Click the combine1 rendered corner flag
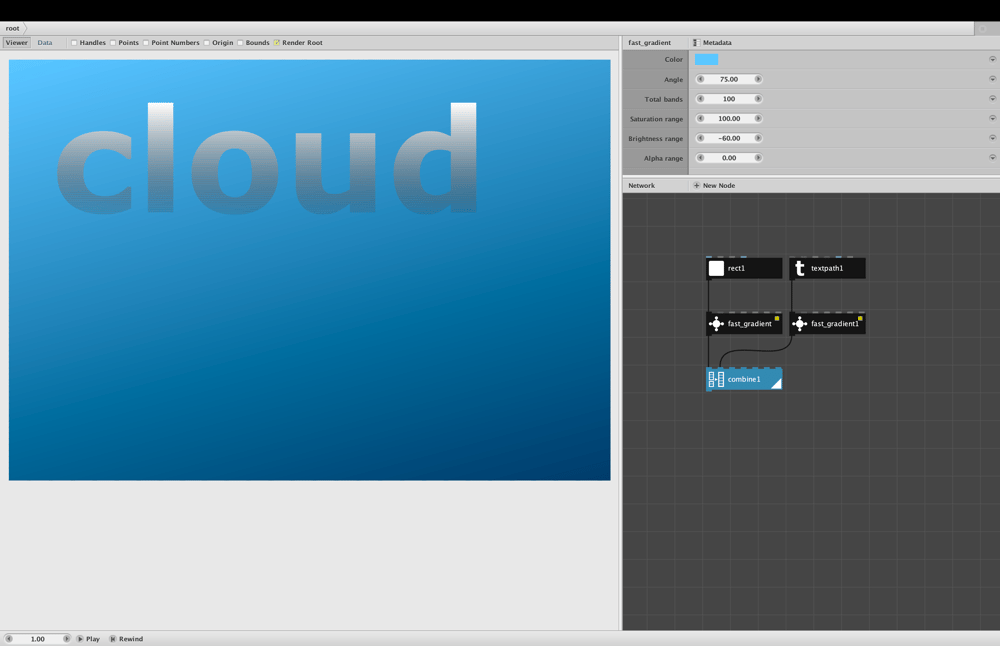The width and height of the screenshot is (1000, 646). tap(777, 384)
